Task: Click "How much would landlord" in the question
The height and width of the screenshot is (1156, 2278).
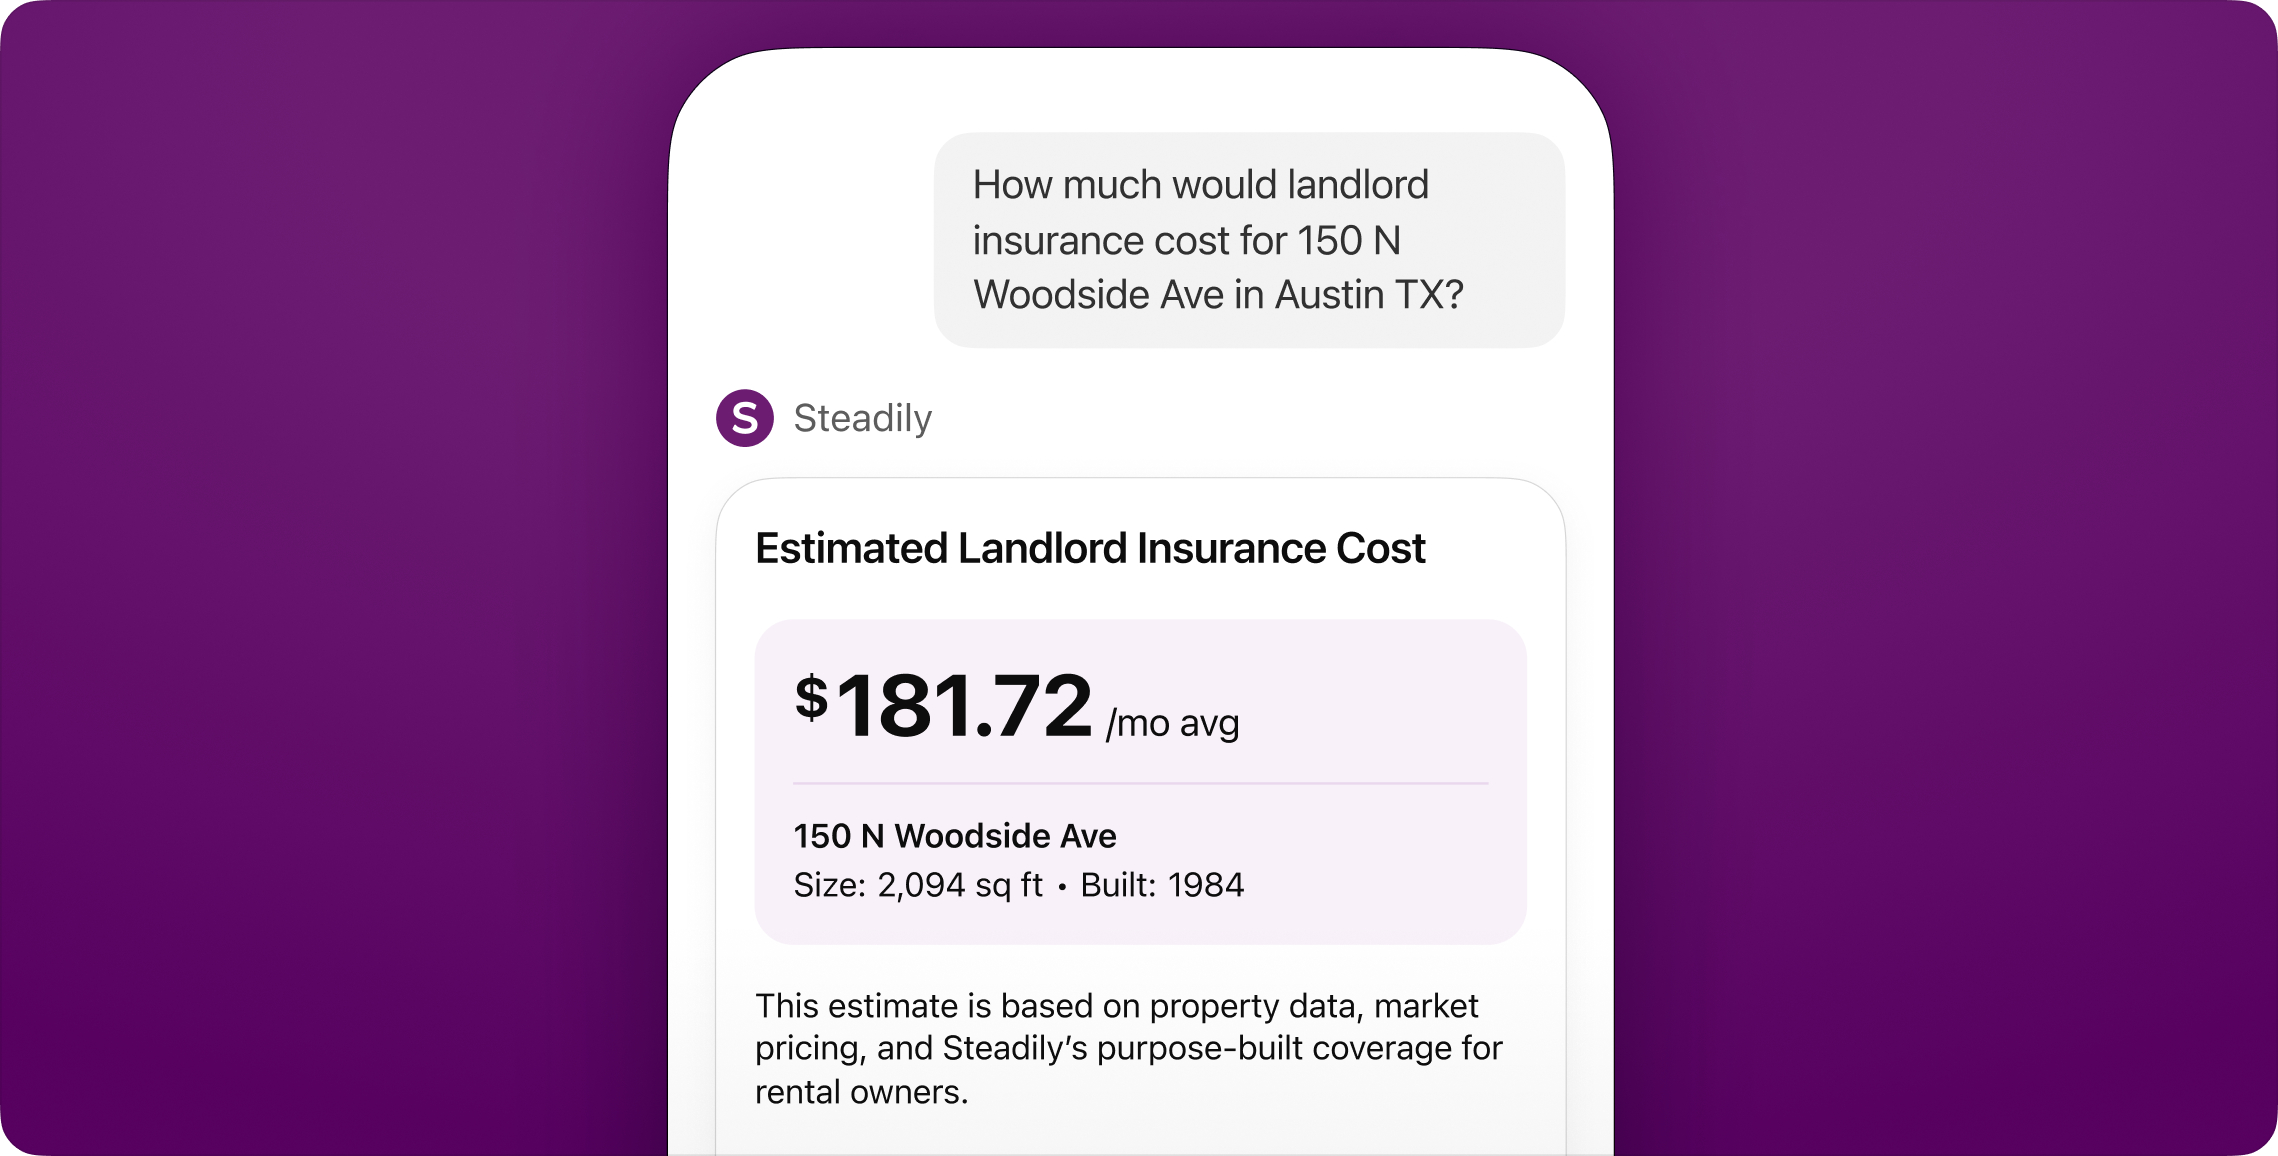Action: [x=1200, y=185]
